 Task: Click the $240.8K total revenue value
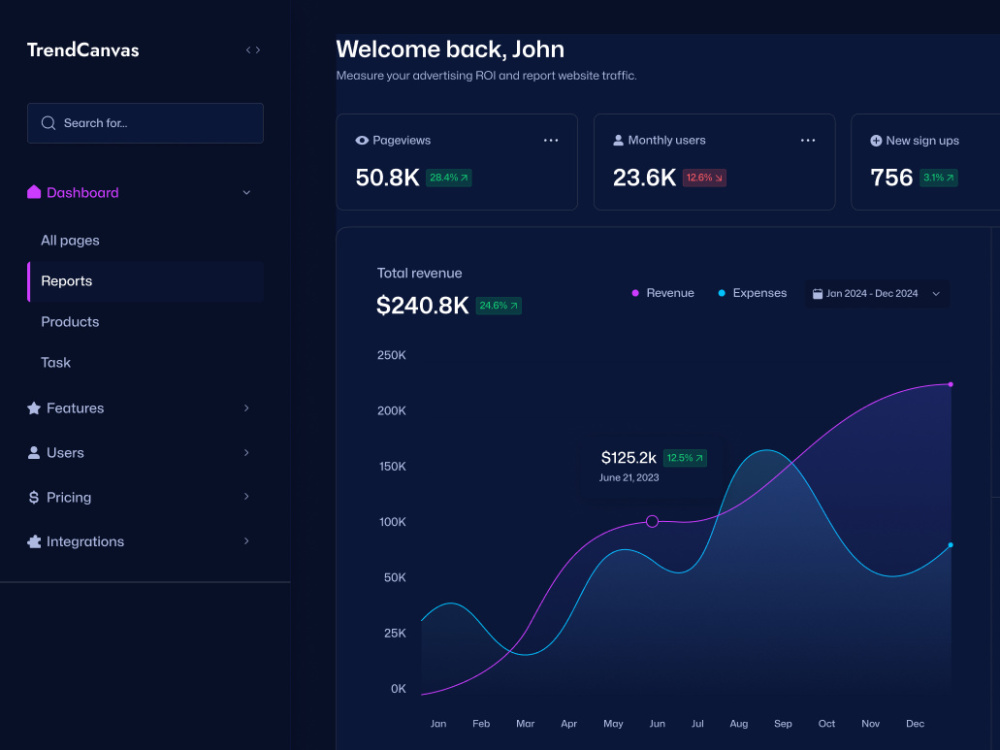pos(423,305)
